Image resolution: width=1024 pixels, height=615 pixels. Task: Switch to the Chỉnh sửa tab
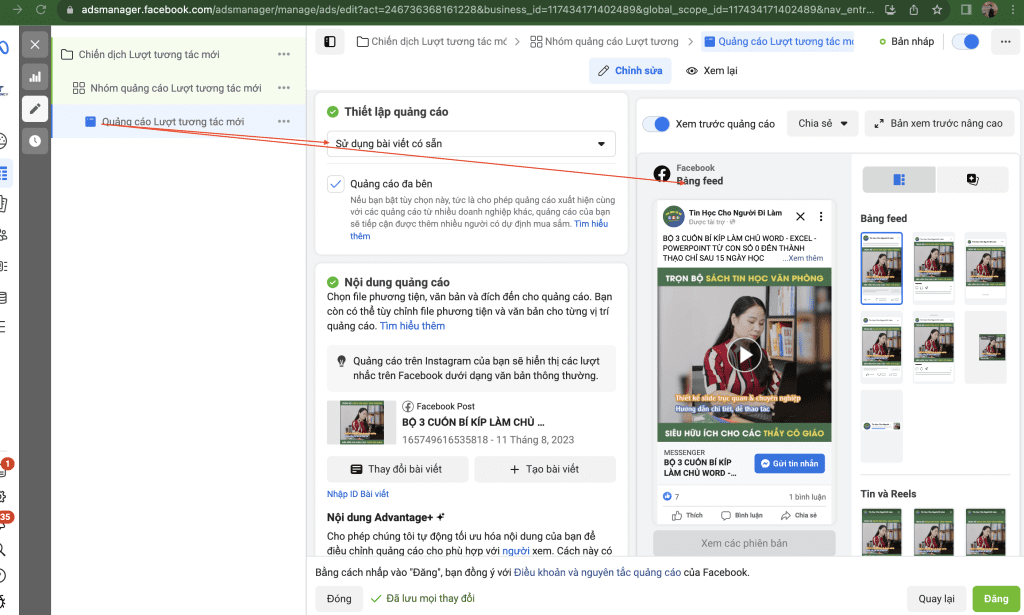pyautogui.click(x=631, y=71)
